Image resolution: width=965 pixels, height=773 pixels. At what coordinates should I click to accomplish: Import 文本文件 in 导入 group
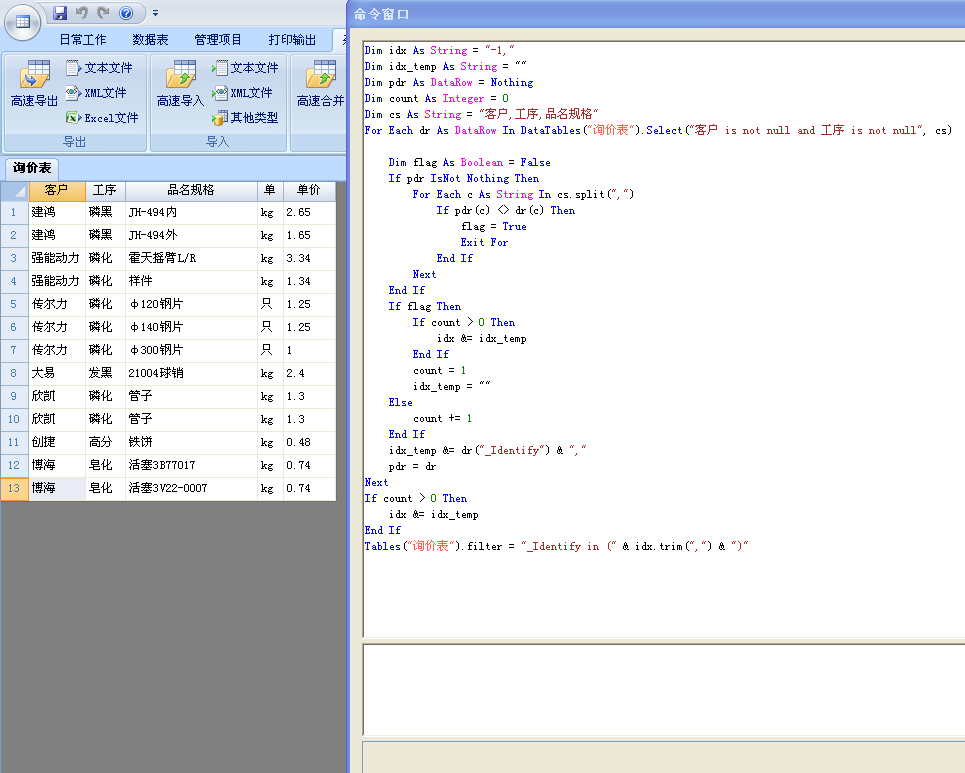[245, 68]
